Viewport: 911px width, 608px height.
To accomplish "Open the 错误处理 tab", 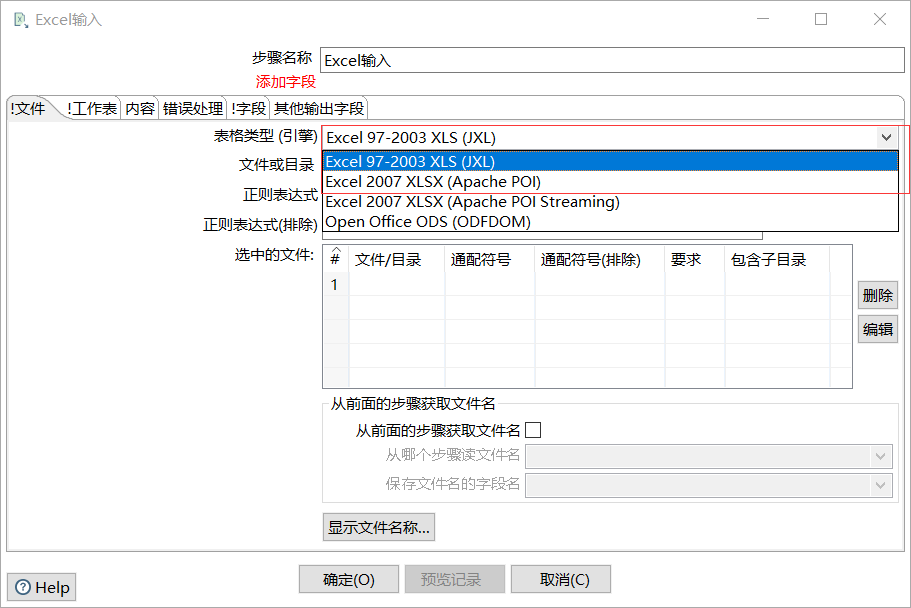I will [x=193, y=109].
